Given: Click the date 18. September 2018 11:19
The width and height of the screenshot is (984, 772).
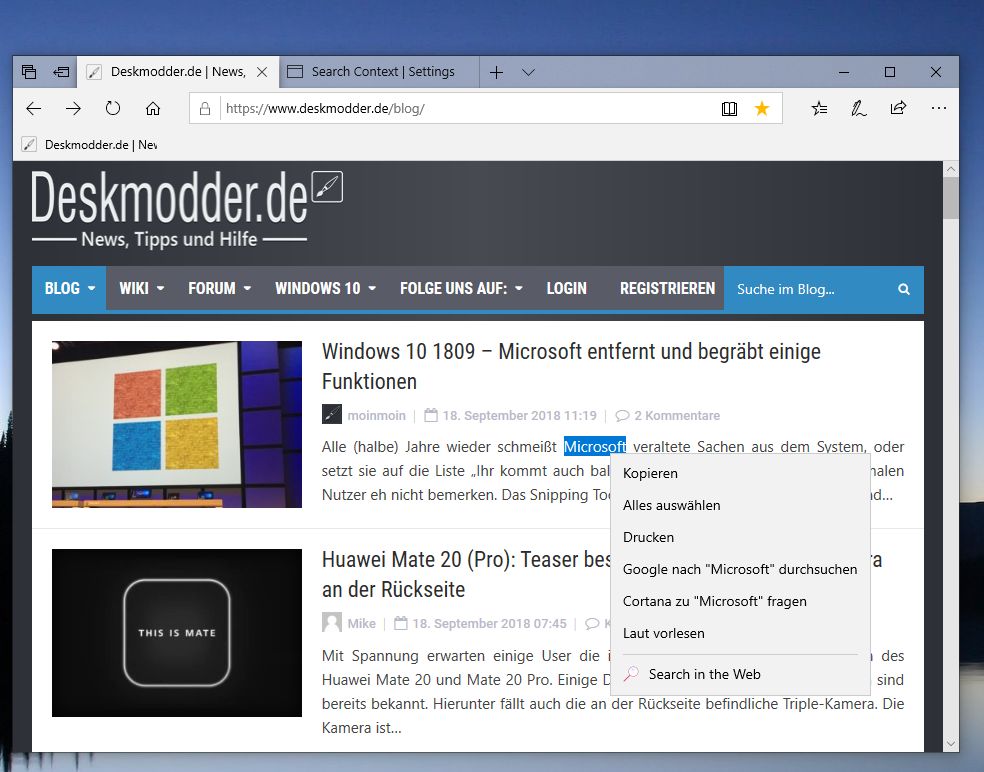Looking at the screenshot, I should click(x=520, y=415).
